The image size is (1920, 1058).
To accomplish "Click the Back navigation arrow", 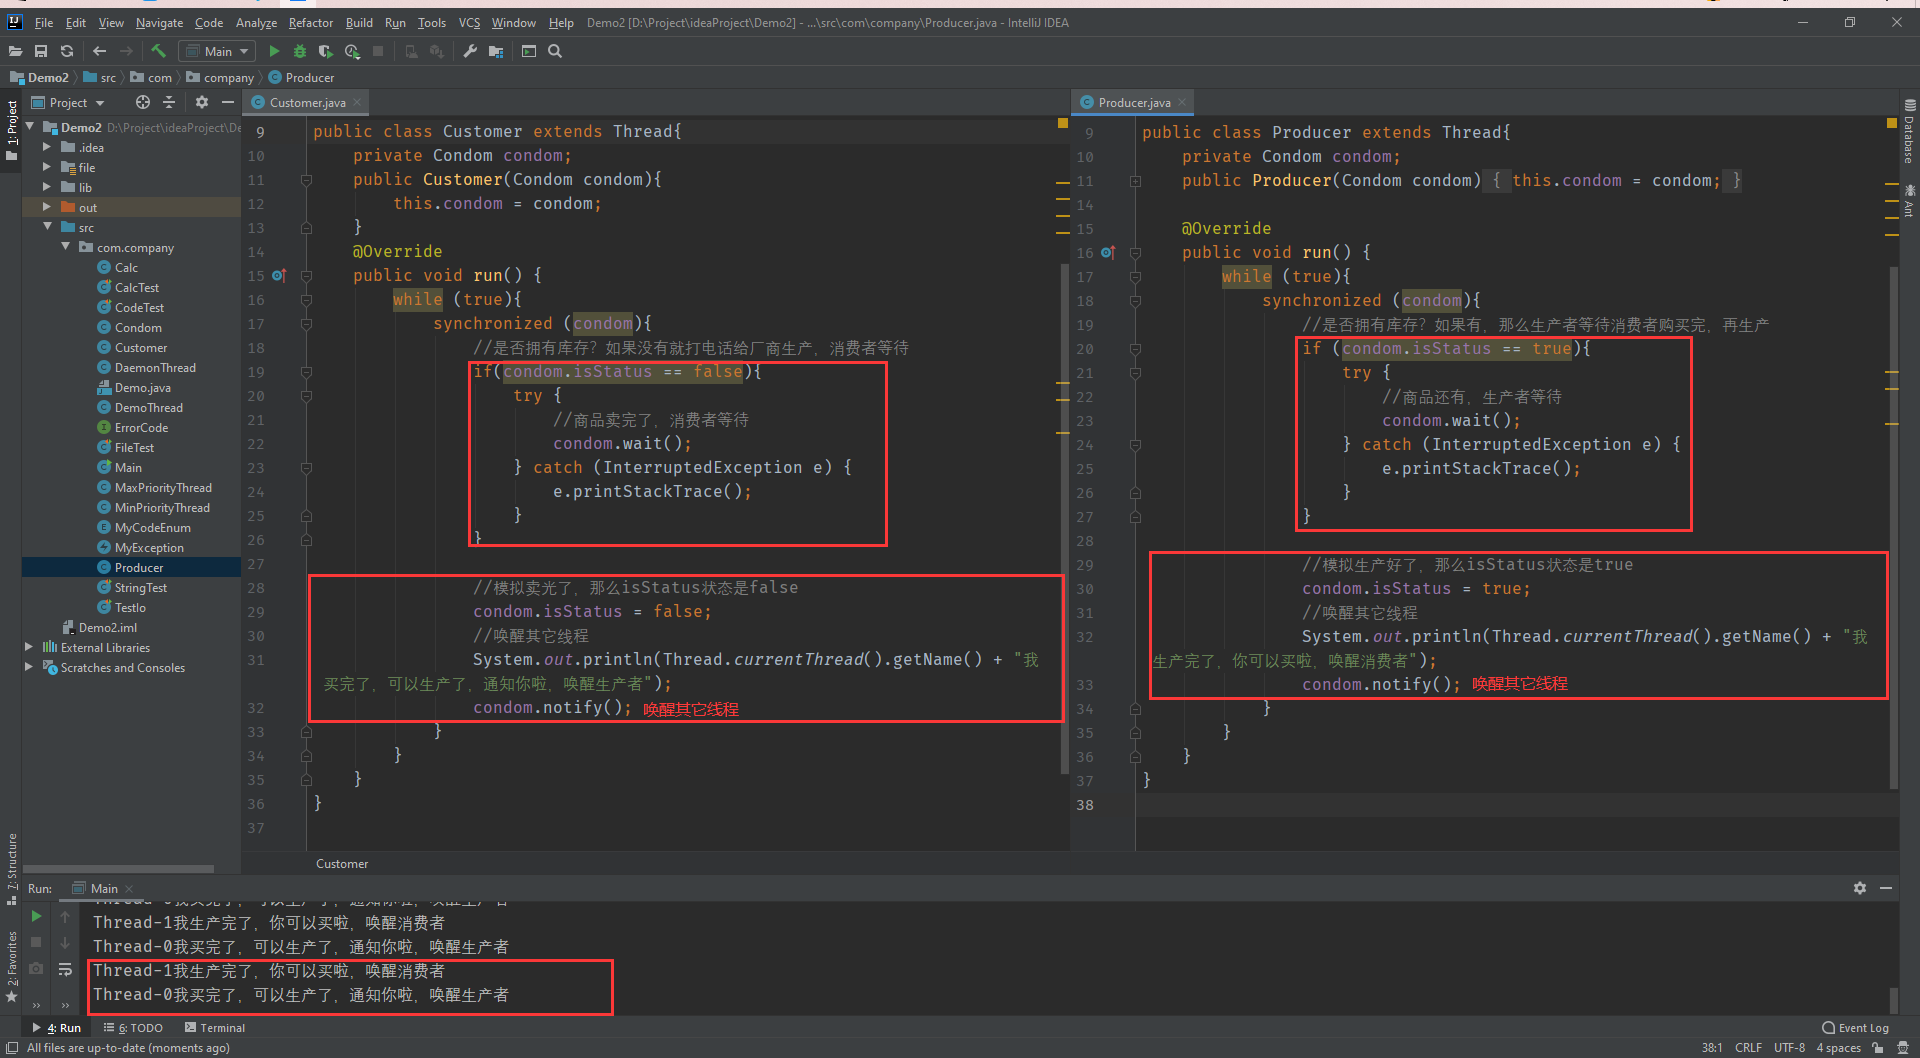I will [x=99, y=51].
